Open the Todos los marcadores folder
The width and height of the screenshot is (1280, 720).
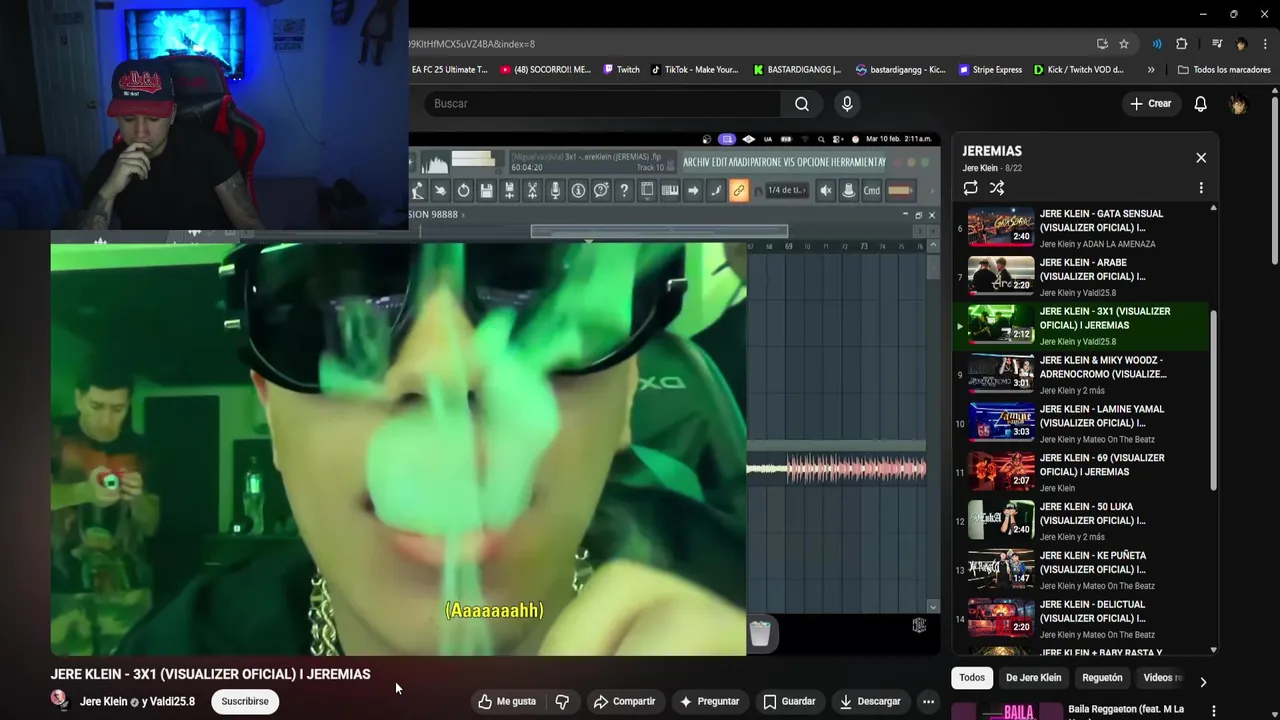(x=1224, y=70)
